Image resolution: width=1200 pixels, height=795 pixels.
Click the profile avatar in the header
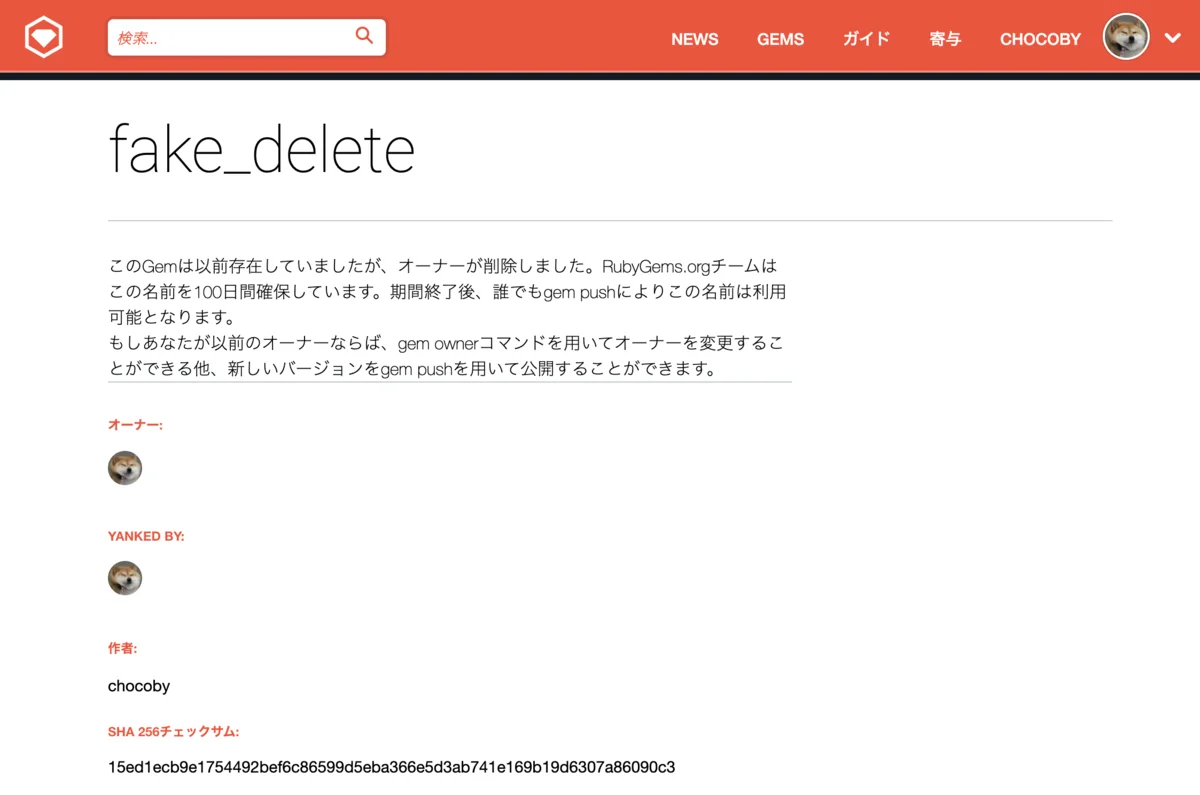pyautogui.click(x=1125, y=37)
